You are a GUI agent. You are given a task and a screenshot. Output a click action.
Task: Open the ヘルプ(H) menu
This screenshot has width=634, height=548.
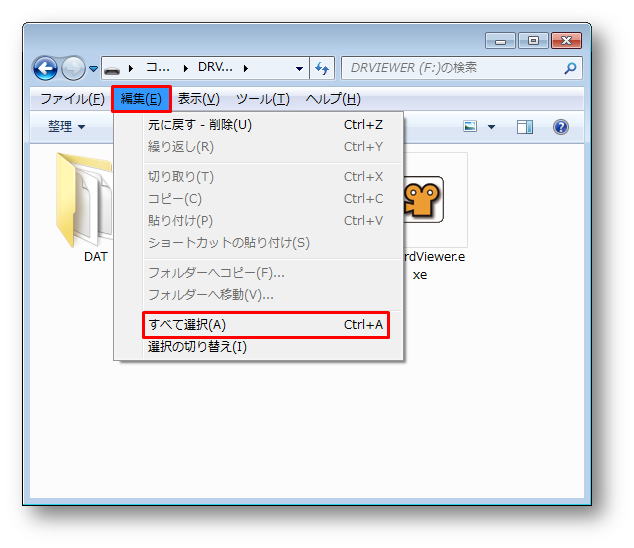coord(333,99)
